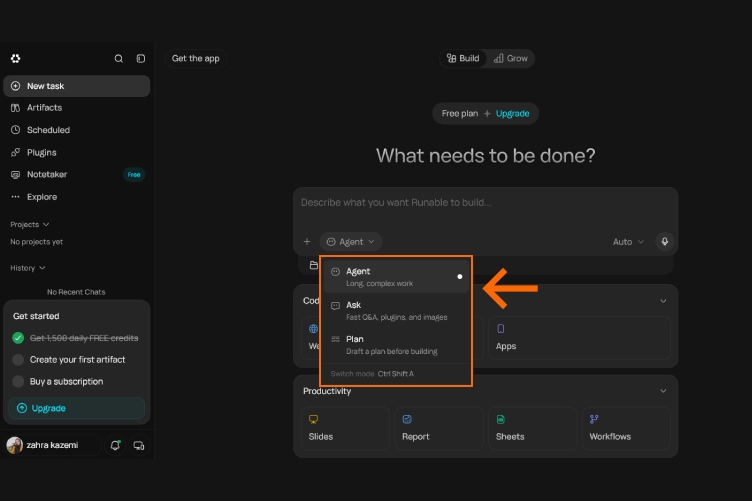
Task: Click the Upgrade link near Free plan
Action: click(512, 114)
